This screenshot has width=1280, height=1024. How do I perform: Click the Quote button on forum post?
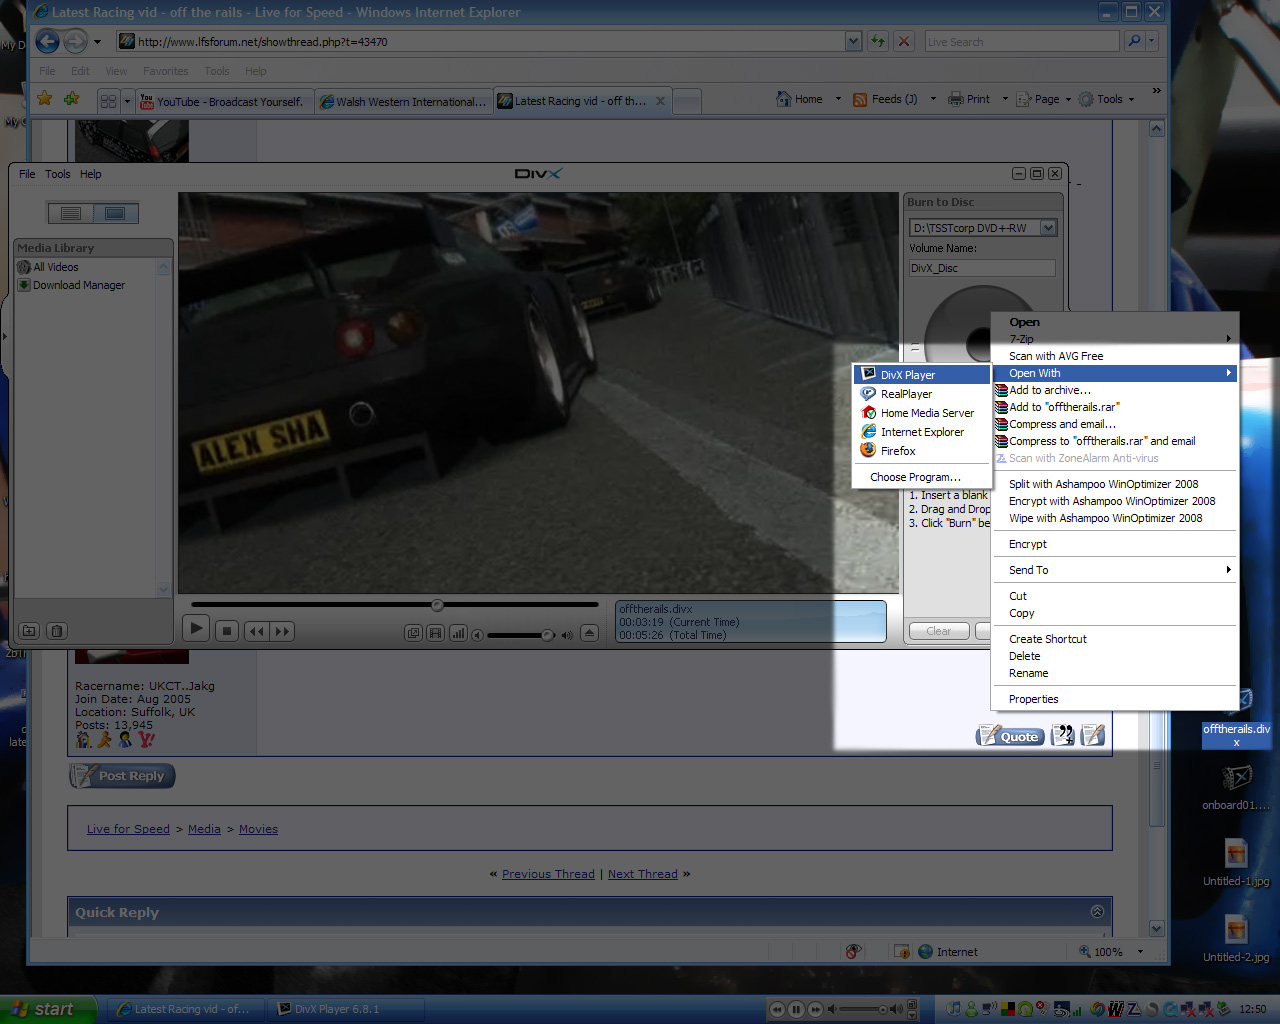1010,736
